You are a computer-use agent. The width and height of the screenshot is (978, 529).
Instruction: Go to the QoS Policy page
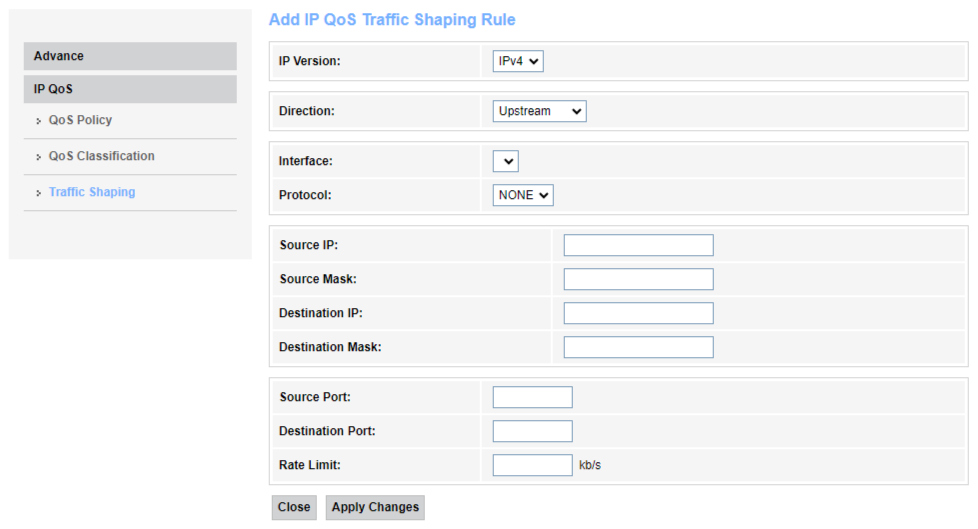(x=80, y=120)
